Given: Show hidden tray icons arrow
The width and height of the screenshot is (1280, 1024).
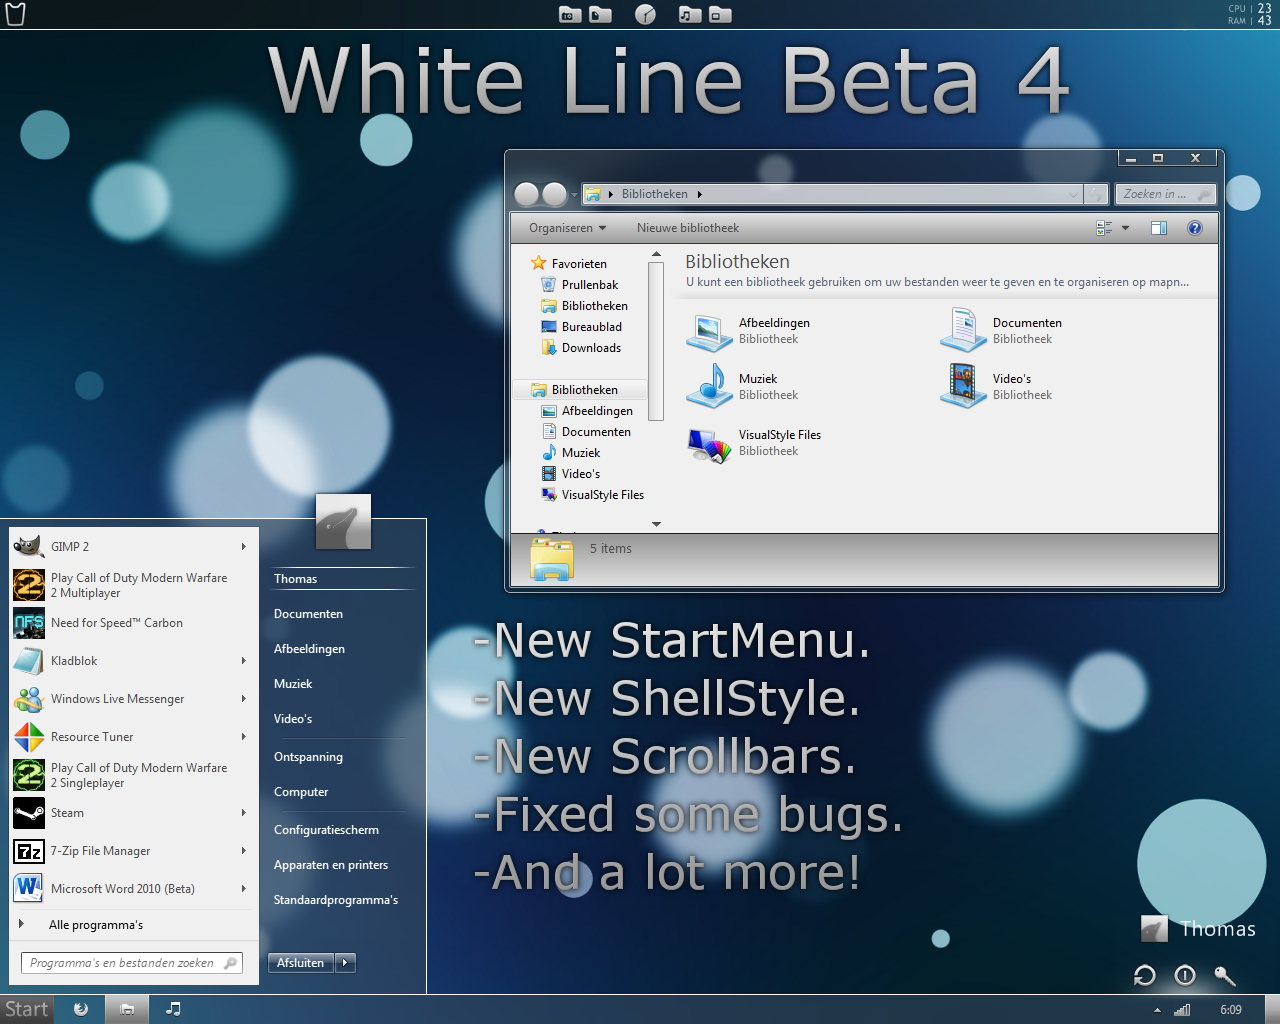Looking at the screenshot, I should [x=1157, y=1010].
